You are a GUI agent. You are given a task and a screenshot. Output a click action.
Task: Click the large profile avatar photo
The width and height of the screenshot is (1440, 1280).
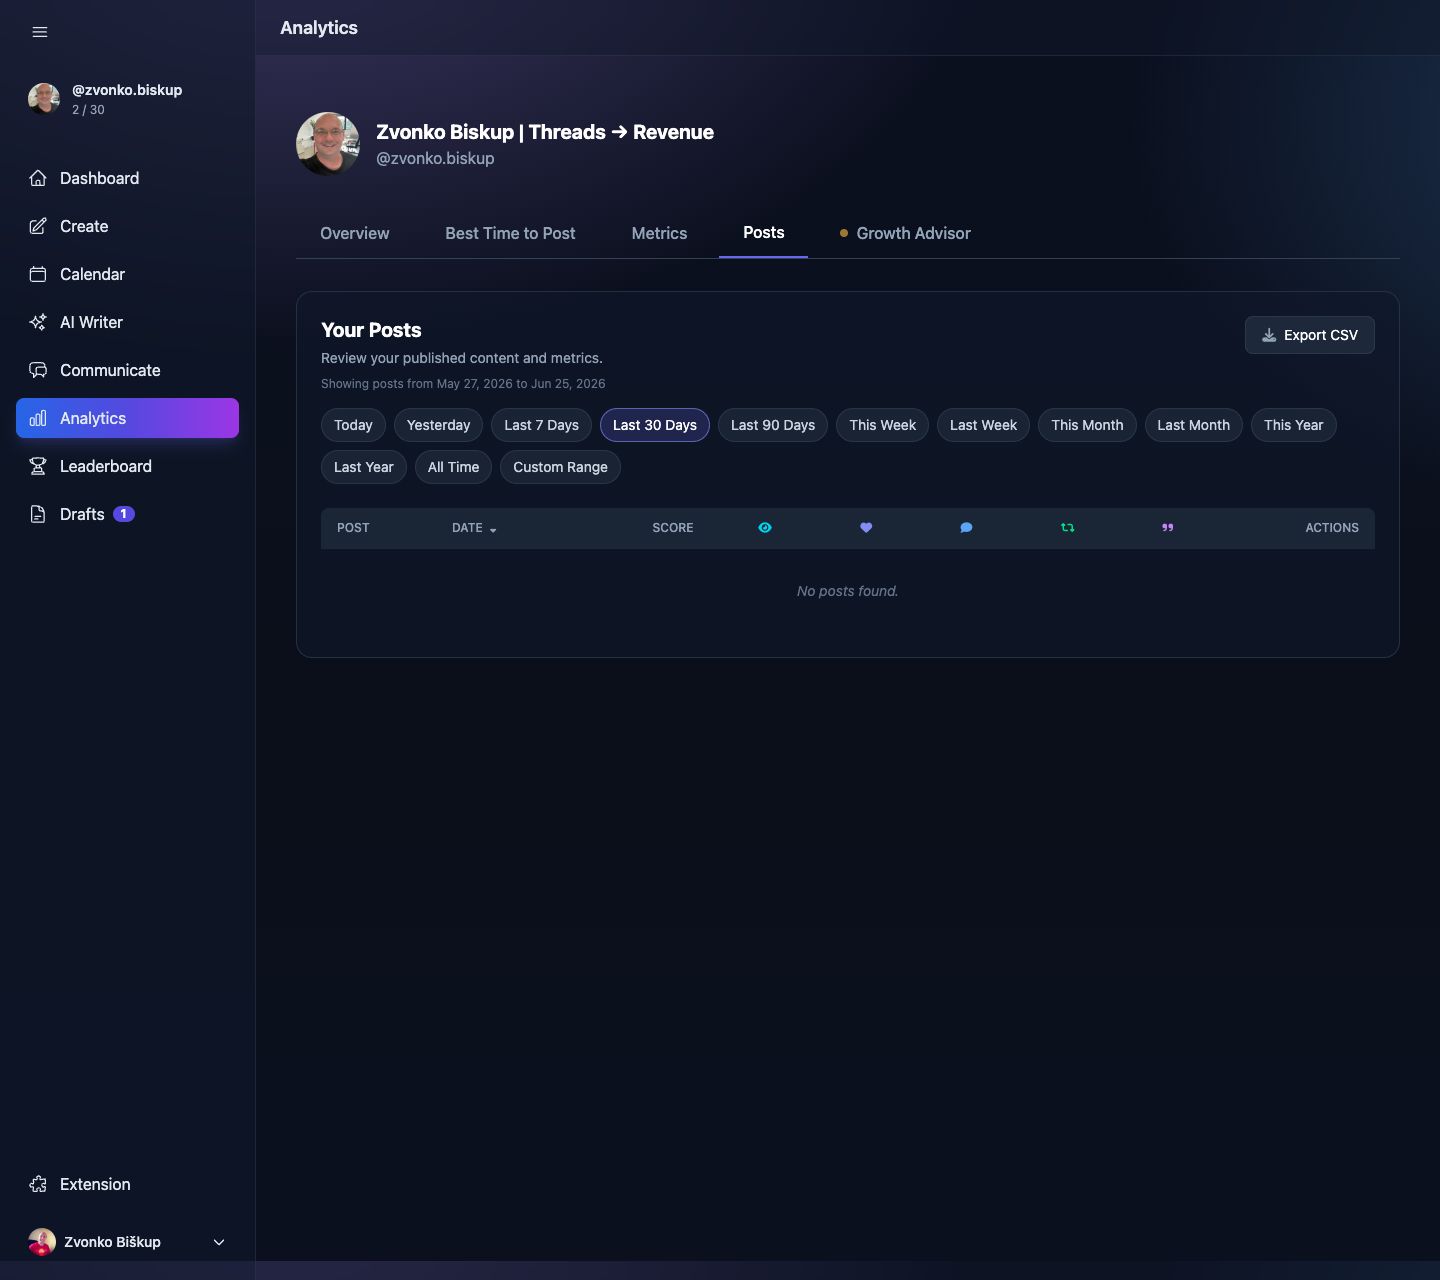point(328,144)
